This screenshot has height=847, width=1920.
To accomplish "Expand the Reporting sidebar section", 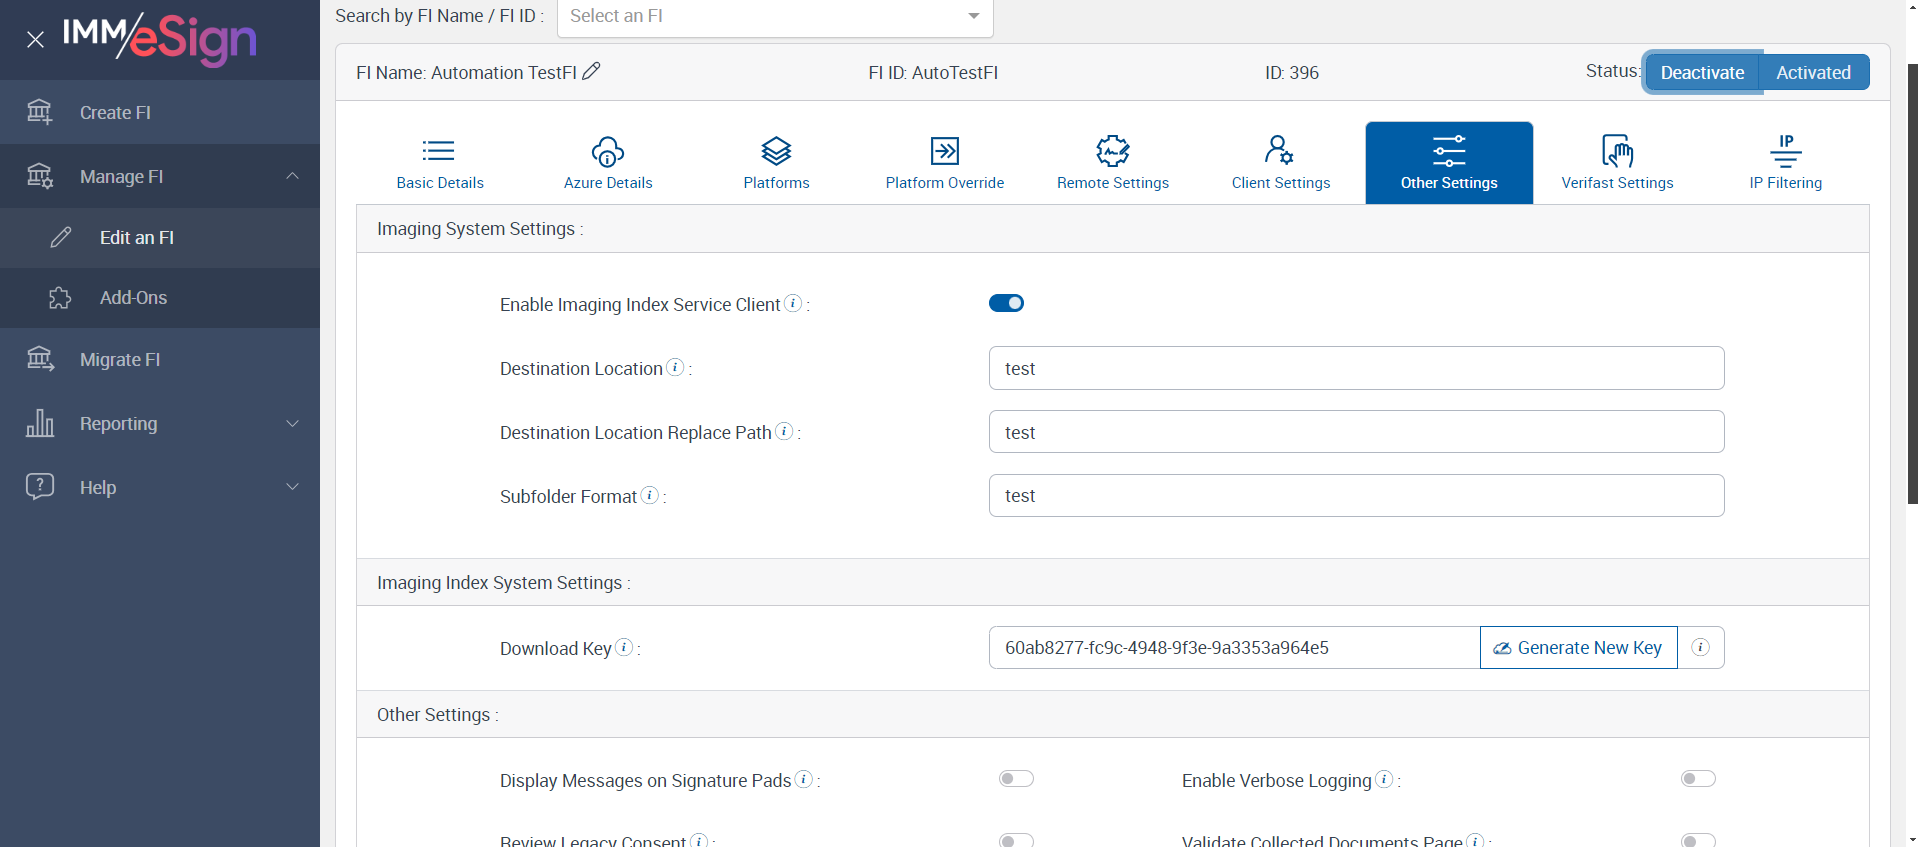I will (x=292, y=423).
